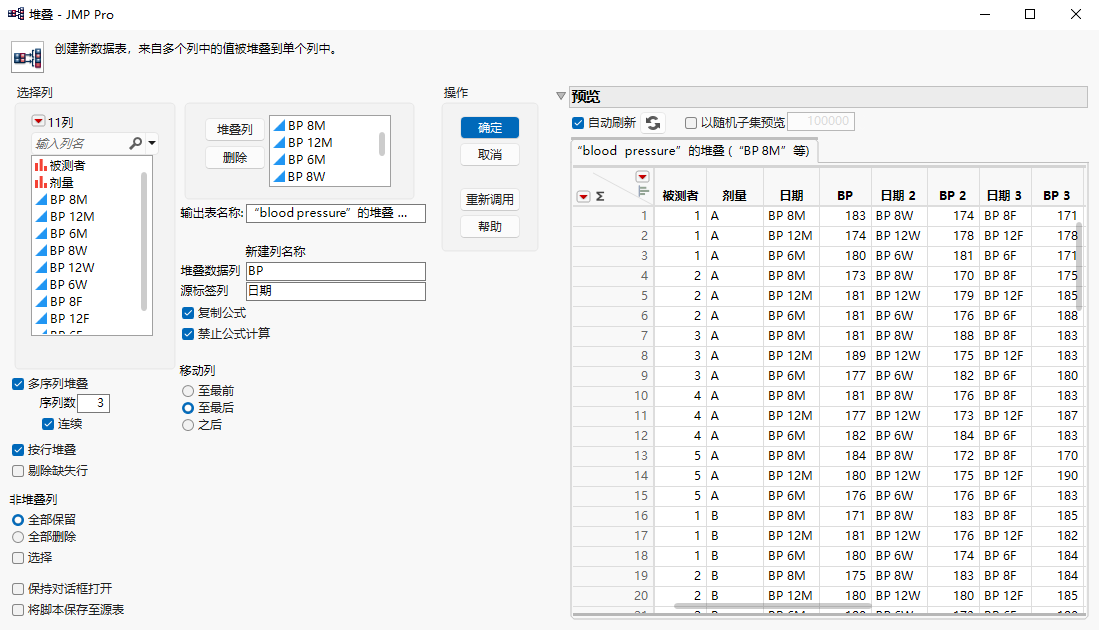Enable 将脚本保存至源表 checkbox
The width and height of the screenshot is (1099, 630).
click(x=18, y=610)
